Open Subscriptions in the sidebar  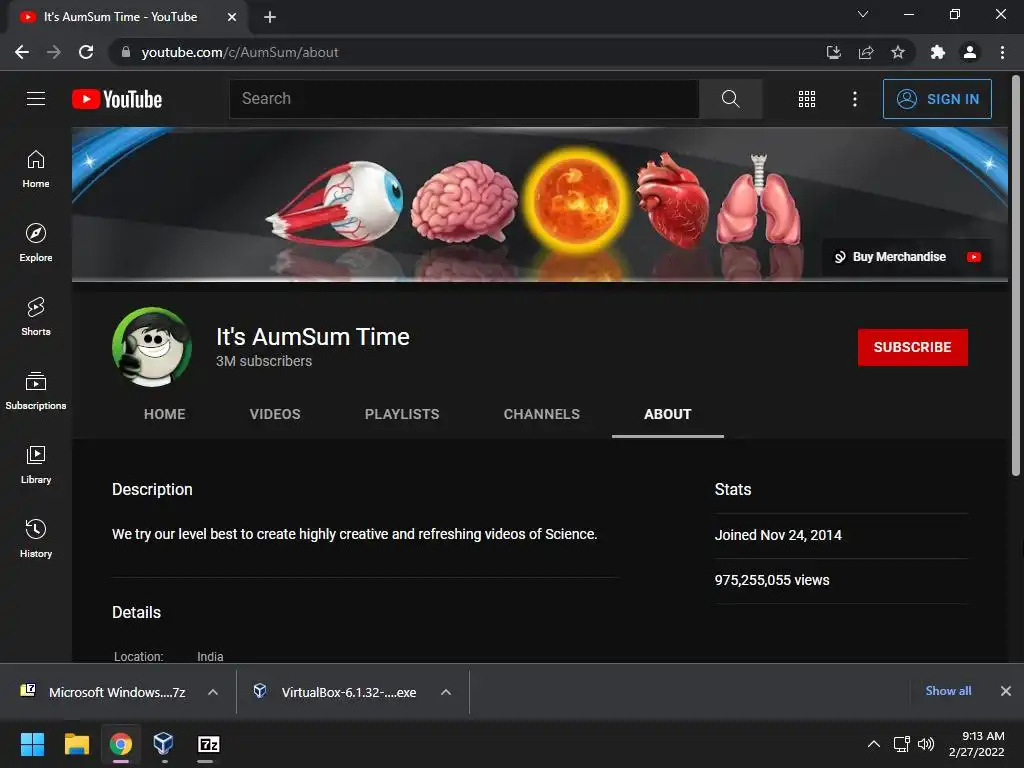coord(36,391)
